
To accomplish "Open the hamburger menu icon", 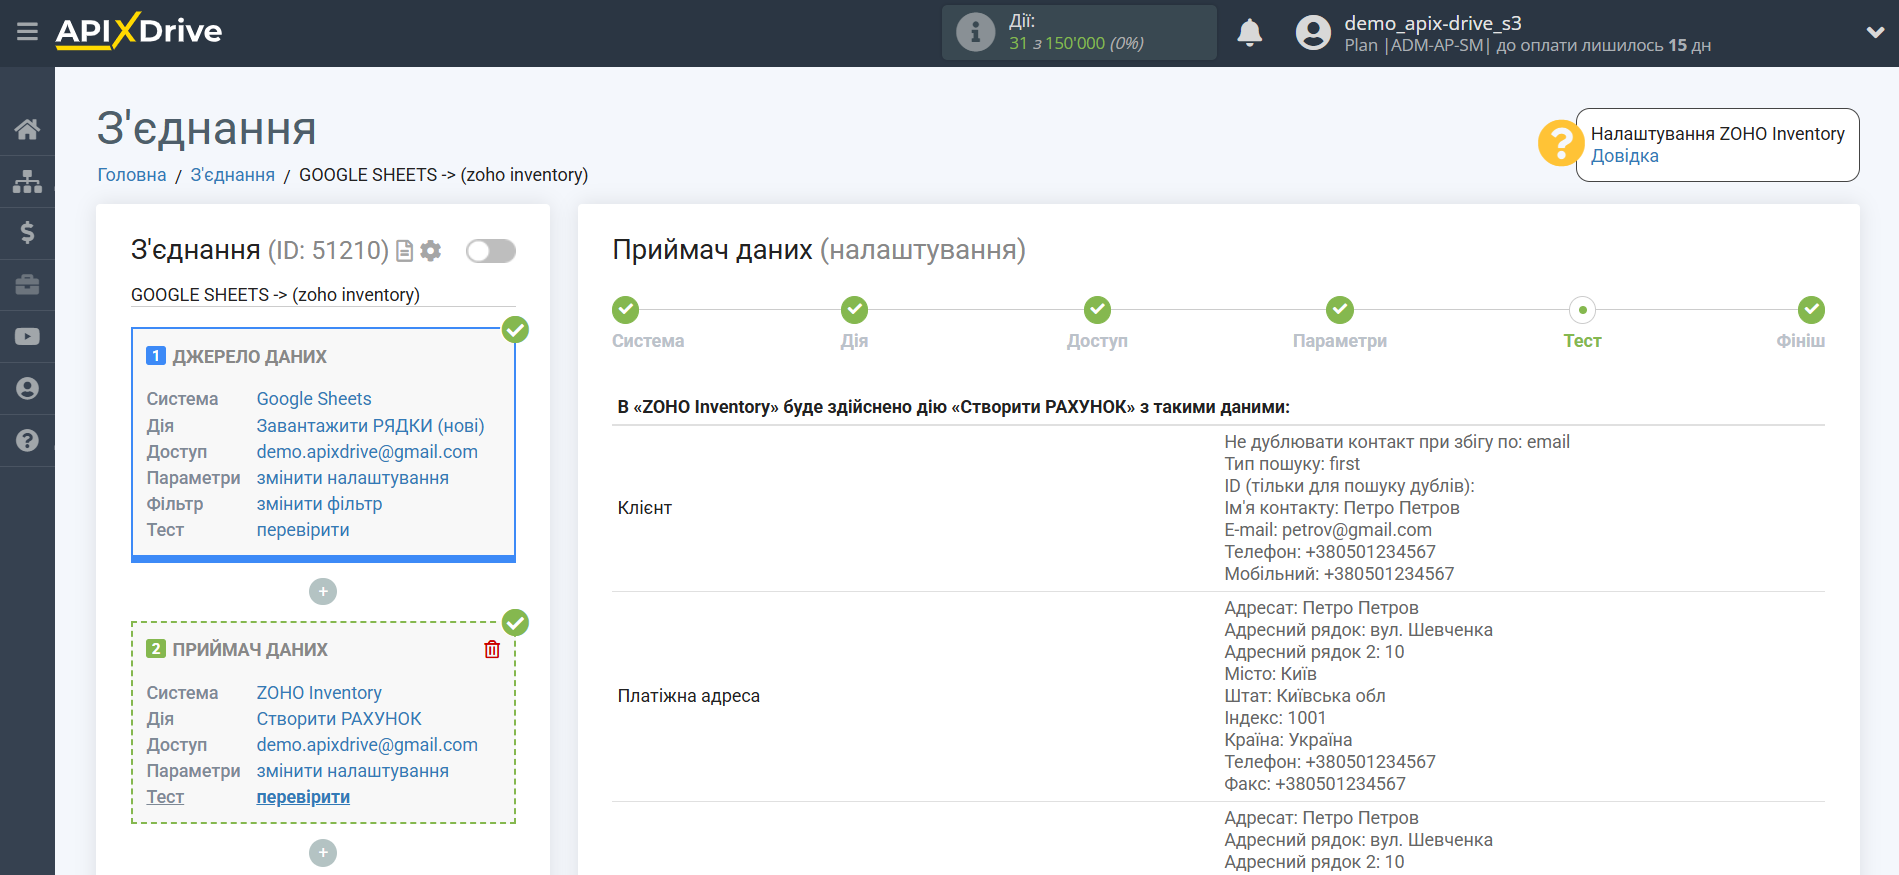I will tap(27, 32).
